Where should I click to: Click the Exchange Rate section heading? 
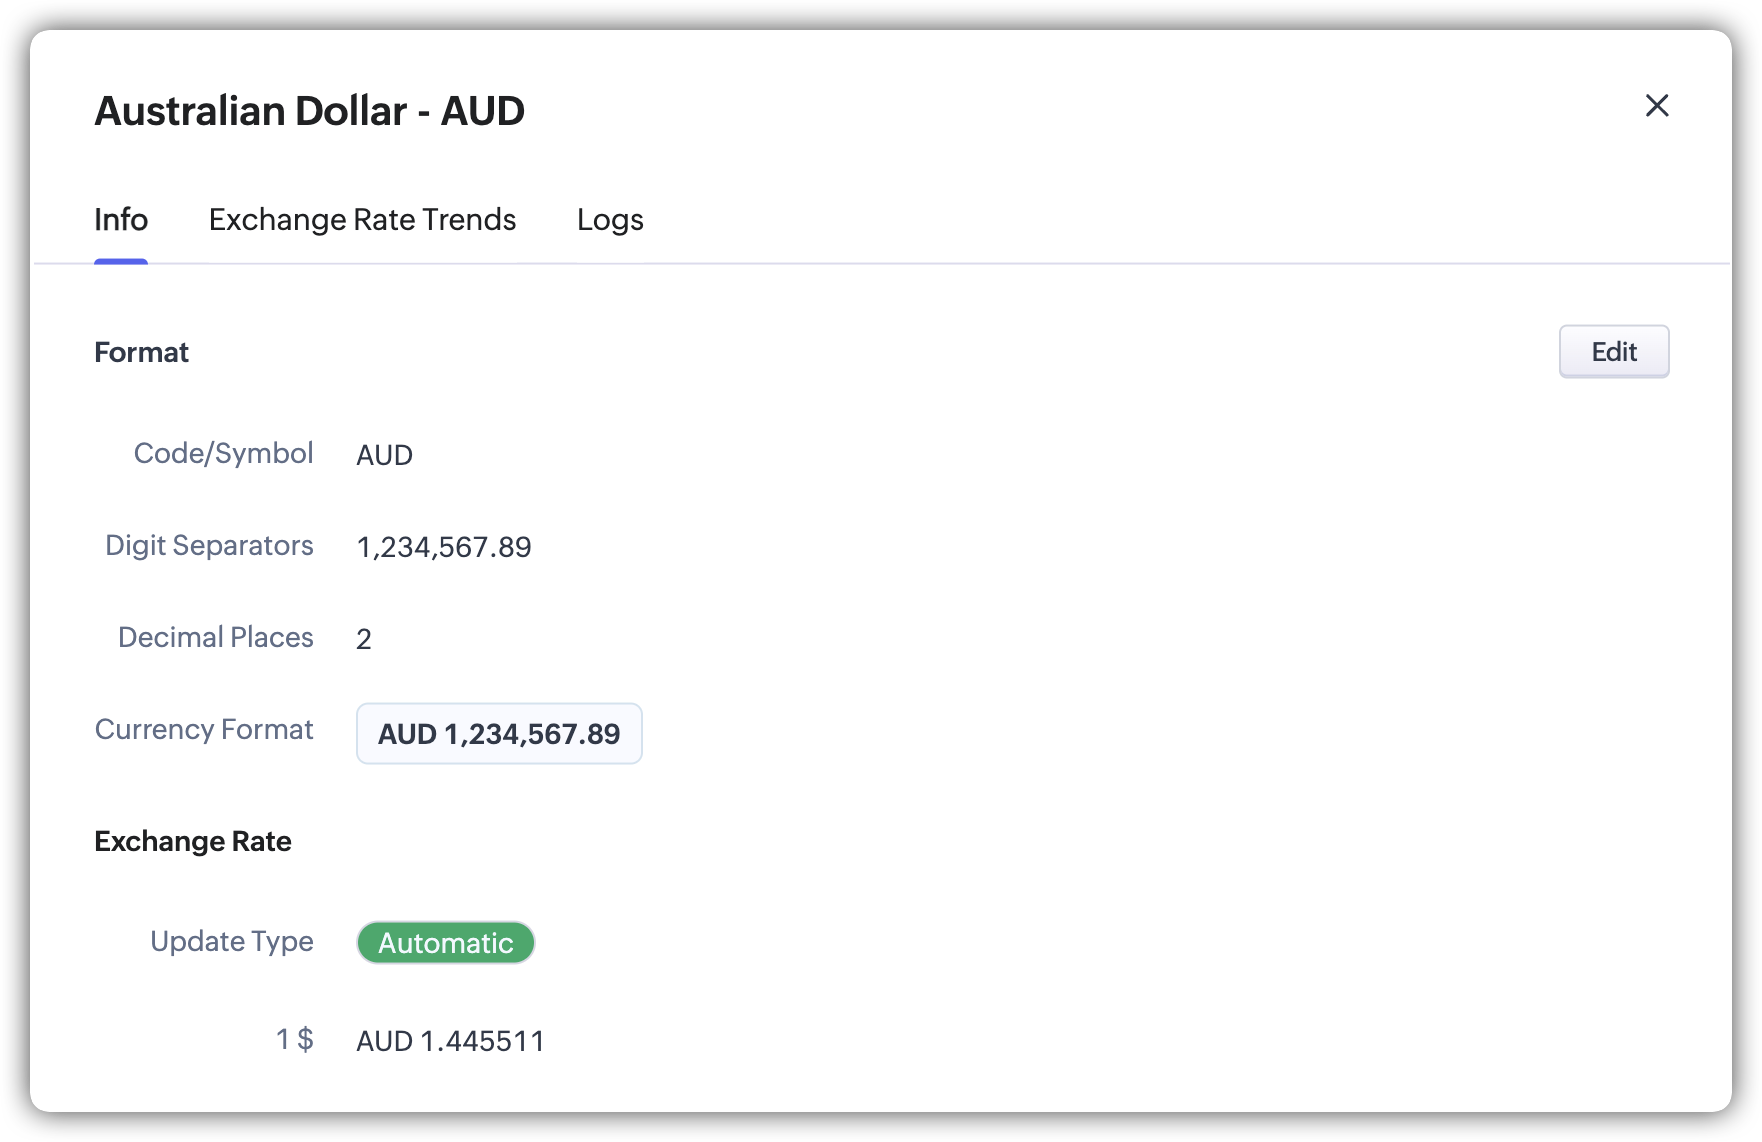coord(193,841)
